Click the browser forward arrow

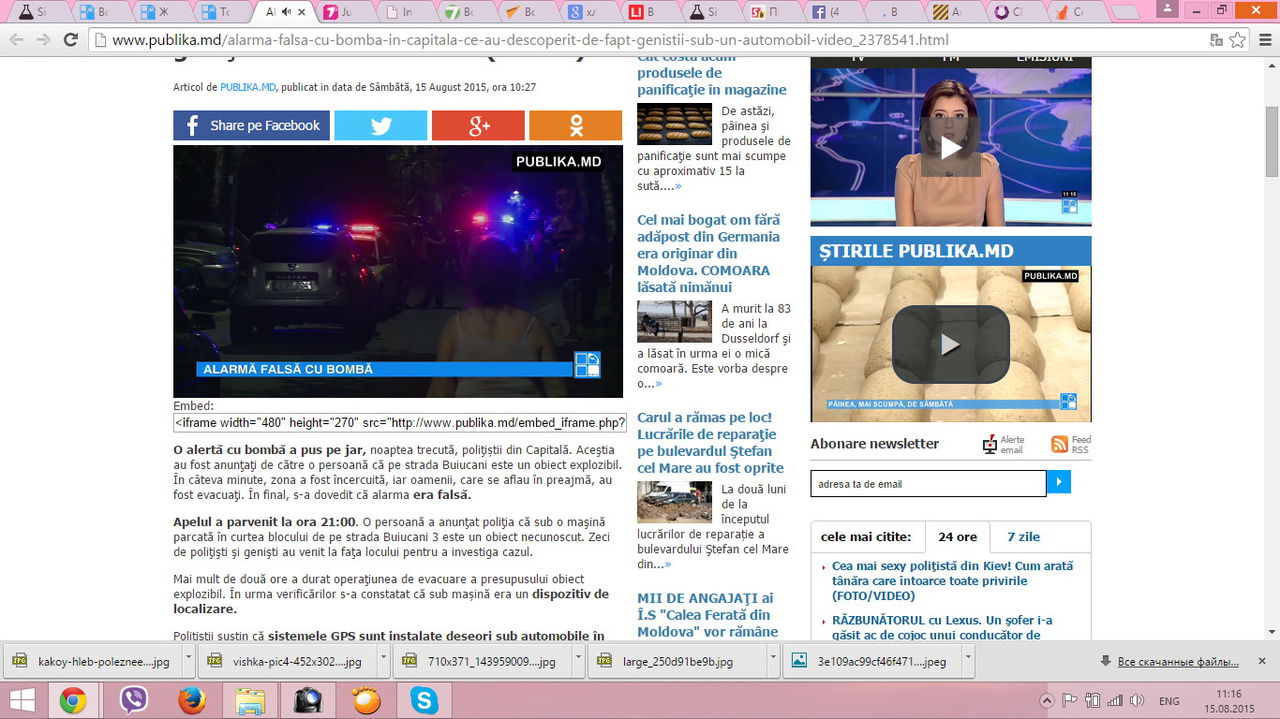[x=43, y=40]
